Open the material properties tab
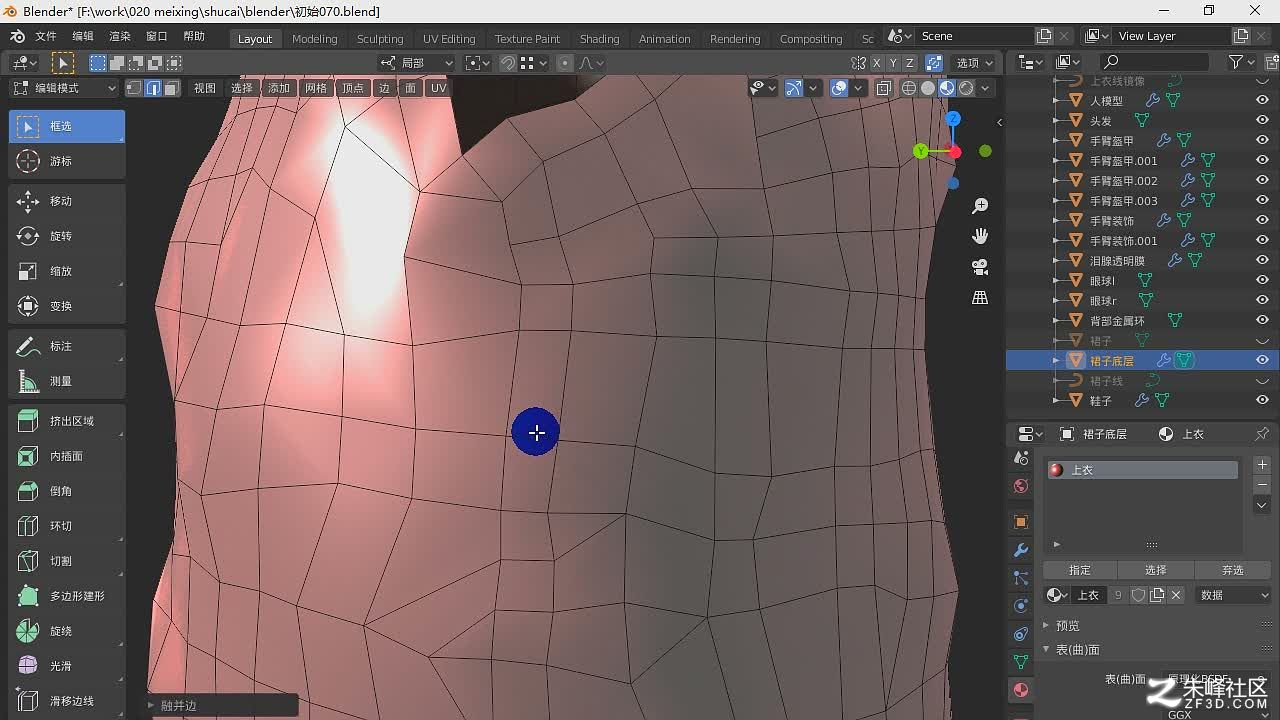 tap(1021, 690)
